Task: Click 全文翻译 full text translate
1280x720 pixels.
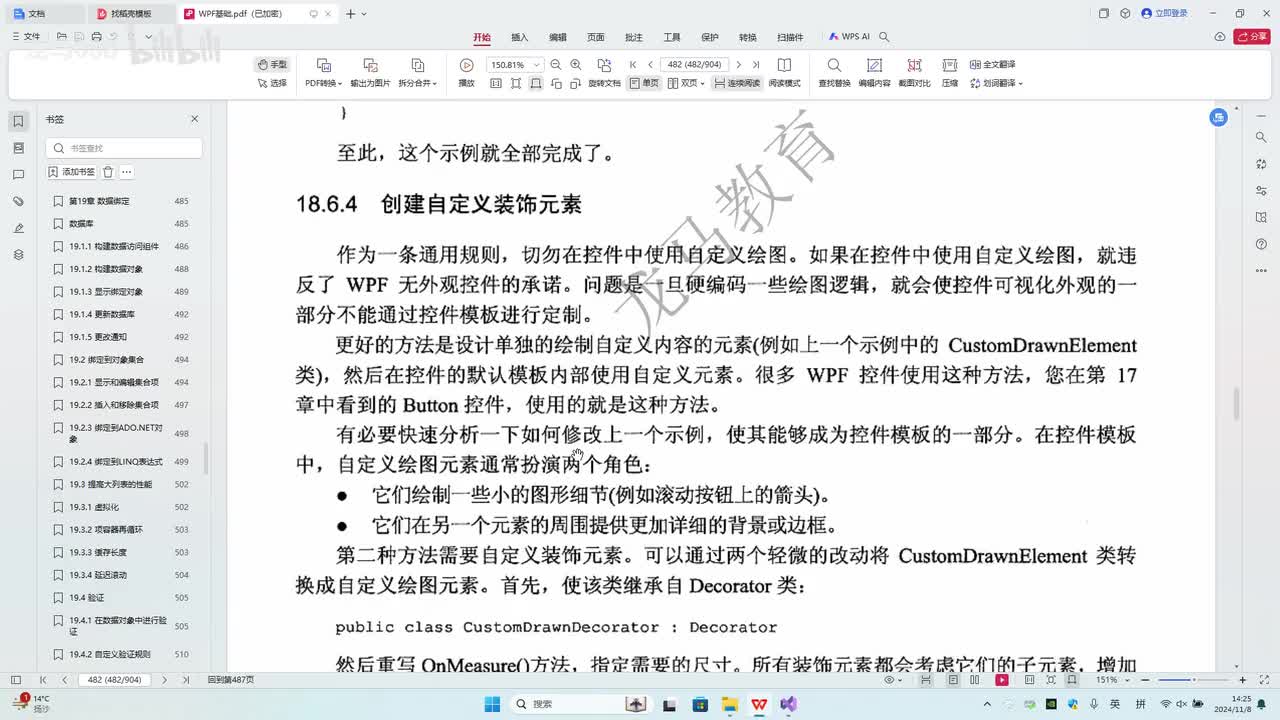Action: (992, 64)
